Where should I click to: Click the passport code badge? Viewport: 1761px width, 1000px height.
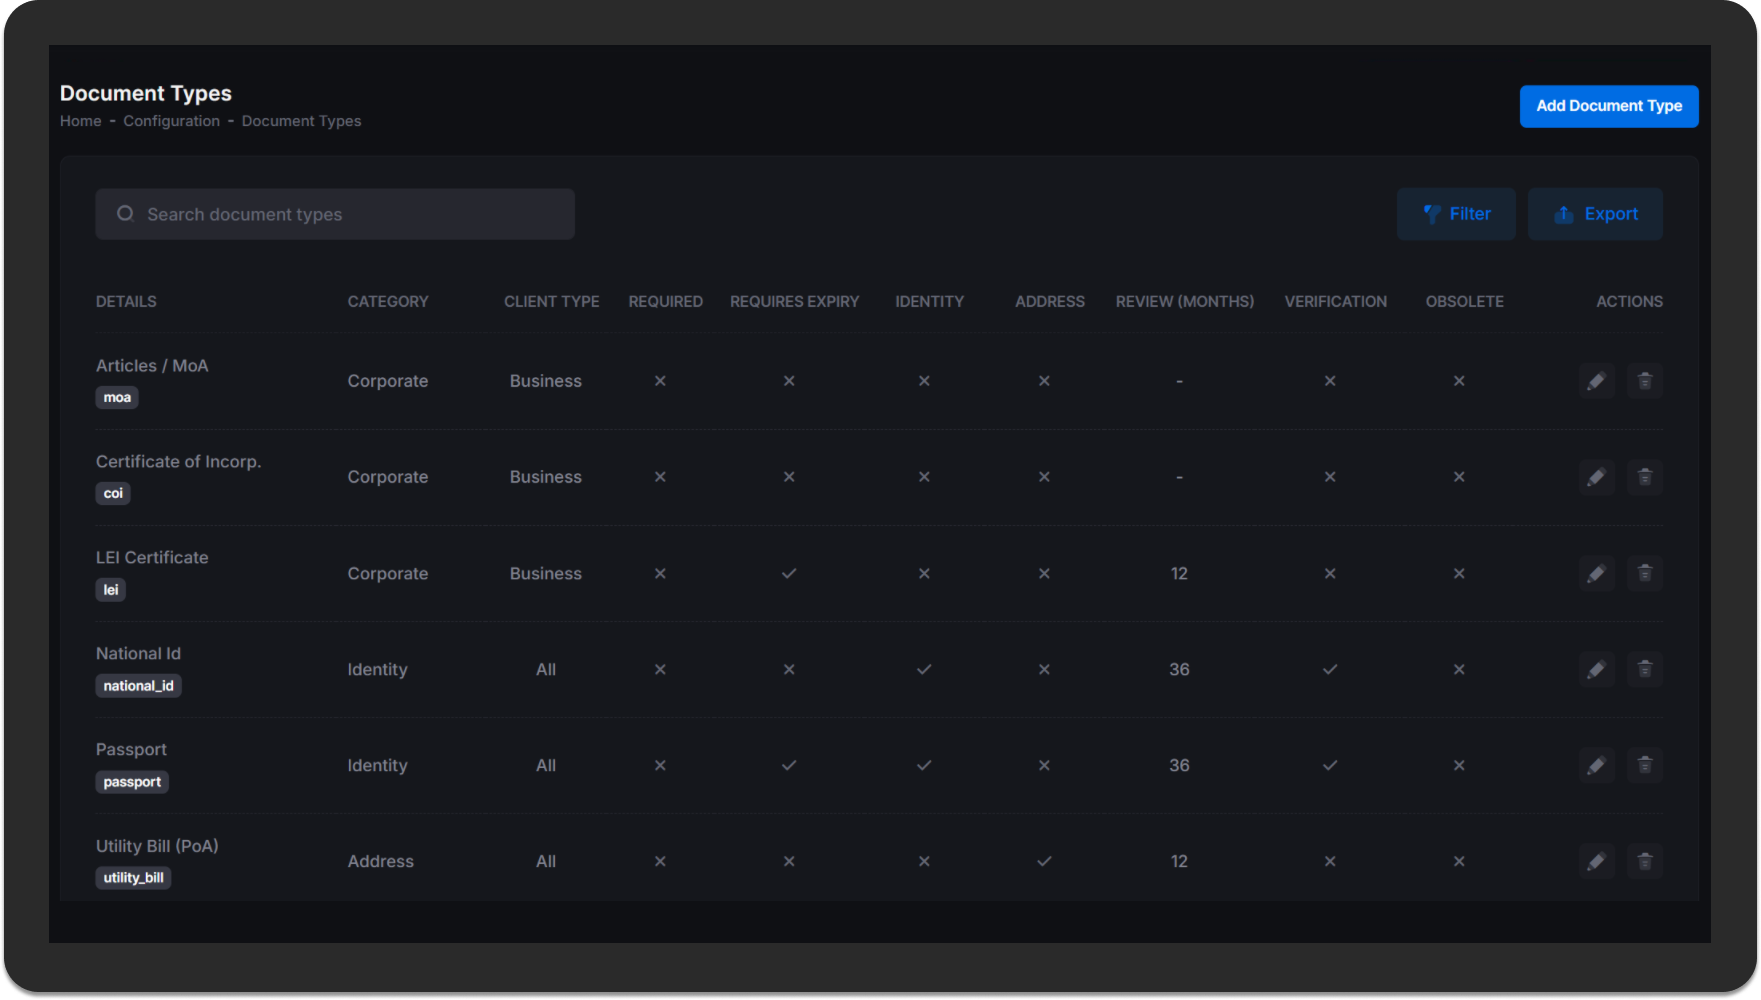132,782
